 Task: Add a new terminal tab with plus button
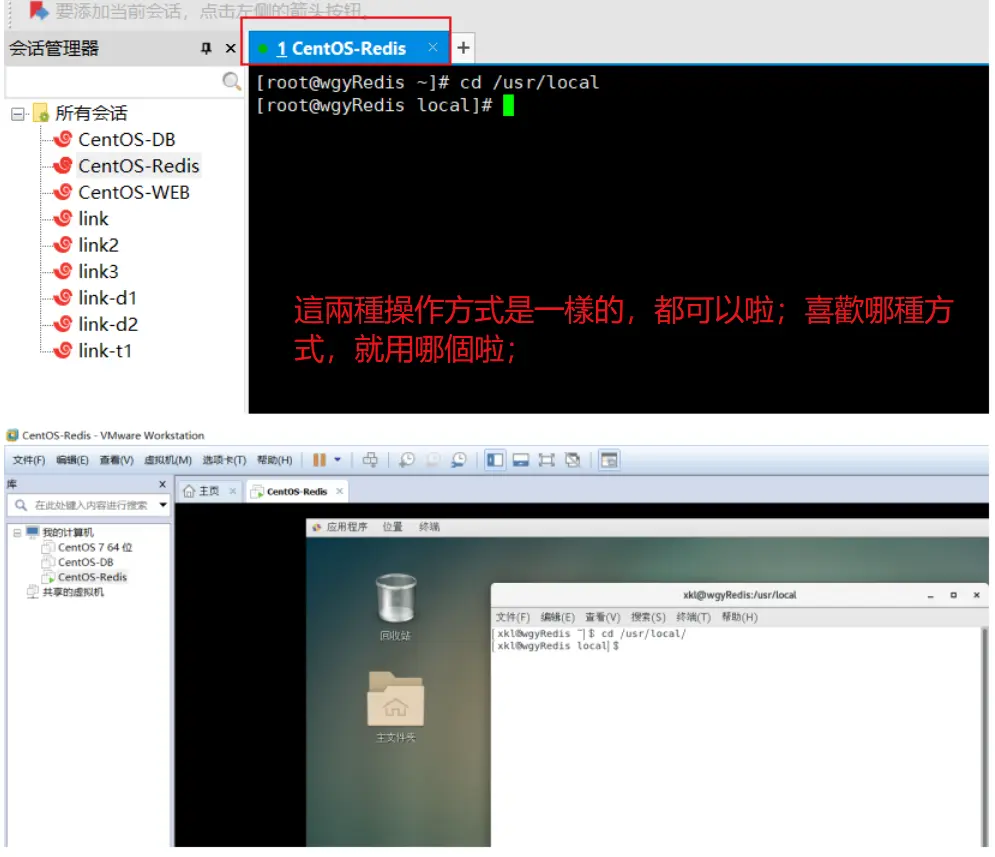tap(463, 48)
